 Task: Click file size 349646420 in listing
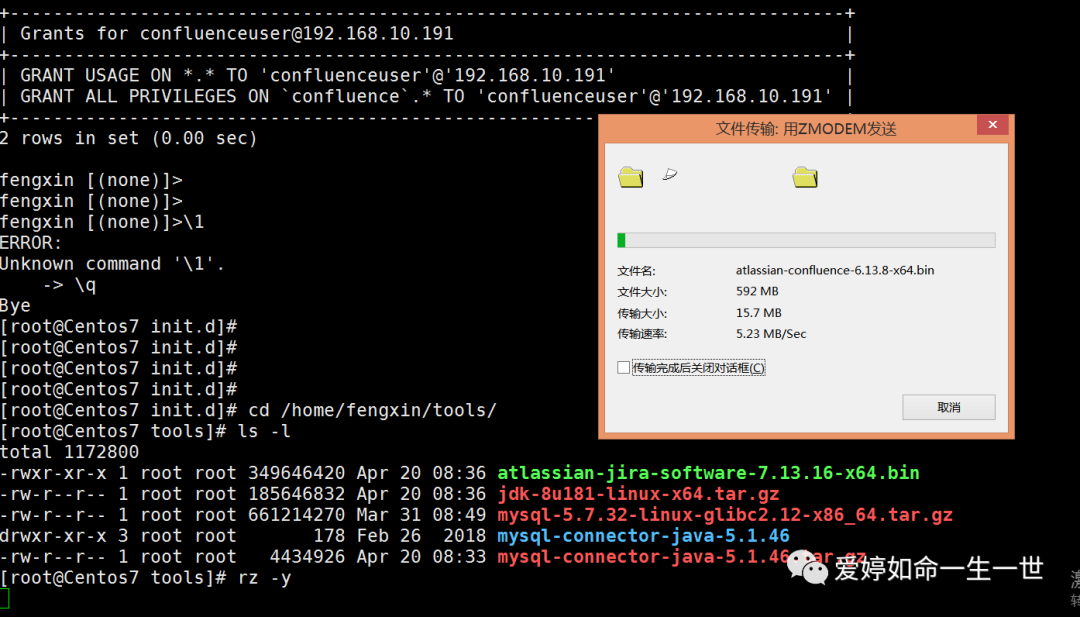coord(297,473)
